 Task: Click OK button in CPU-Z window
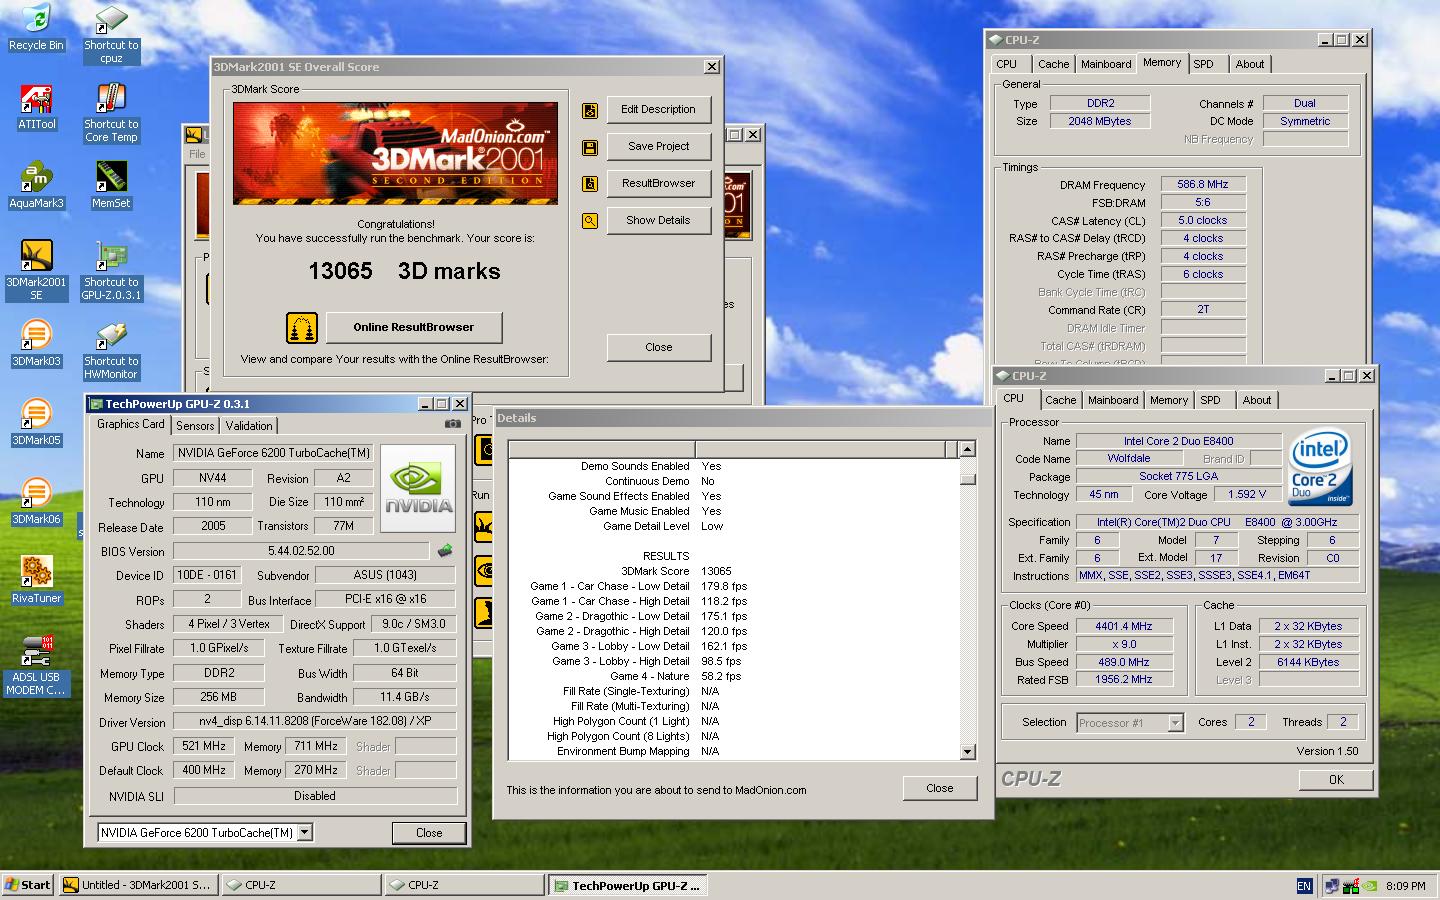pos(1336,779)
